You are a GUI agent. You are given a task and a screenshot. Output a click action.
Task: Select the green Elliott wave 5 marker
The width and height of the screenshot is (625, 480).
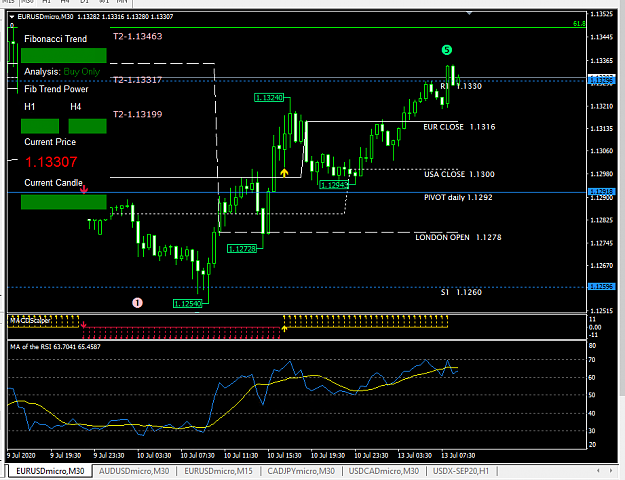[447, 50]
